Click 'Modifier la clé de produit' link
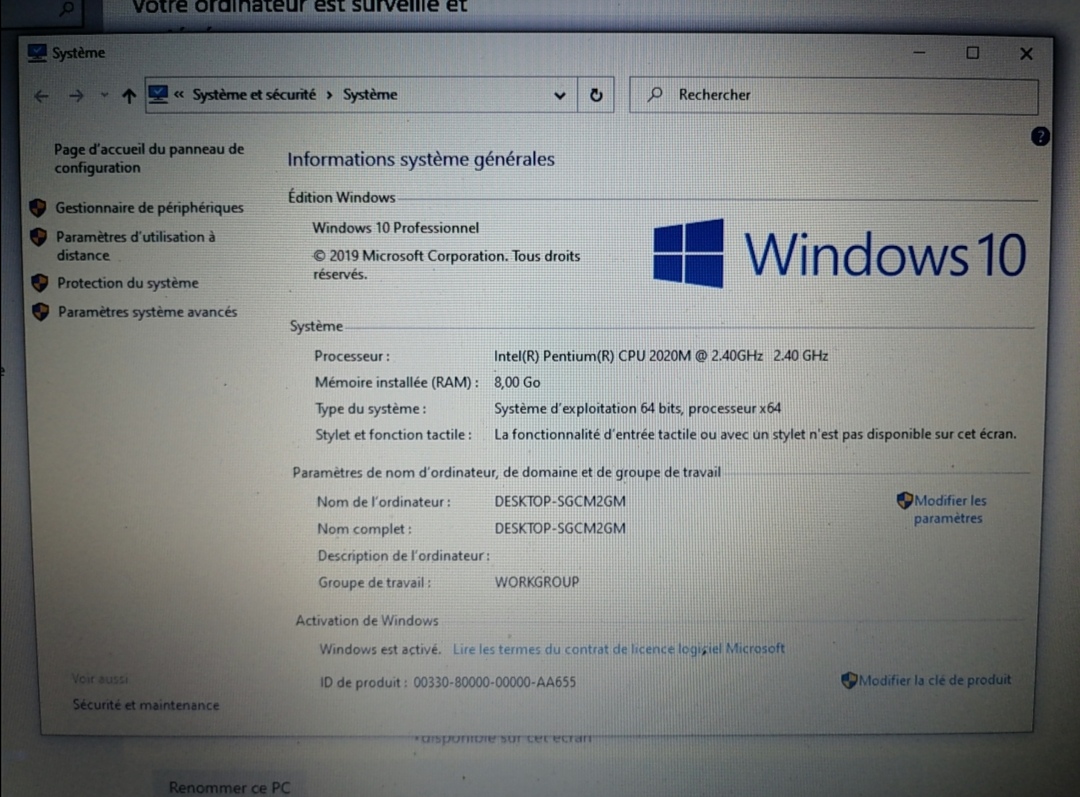This screenshot has width=1080, height=797. tap(935, 680)
